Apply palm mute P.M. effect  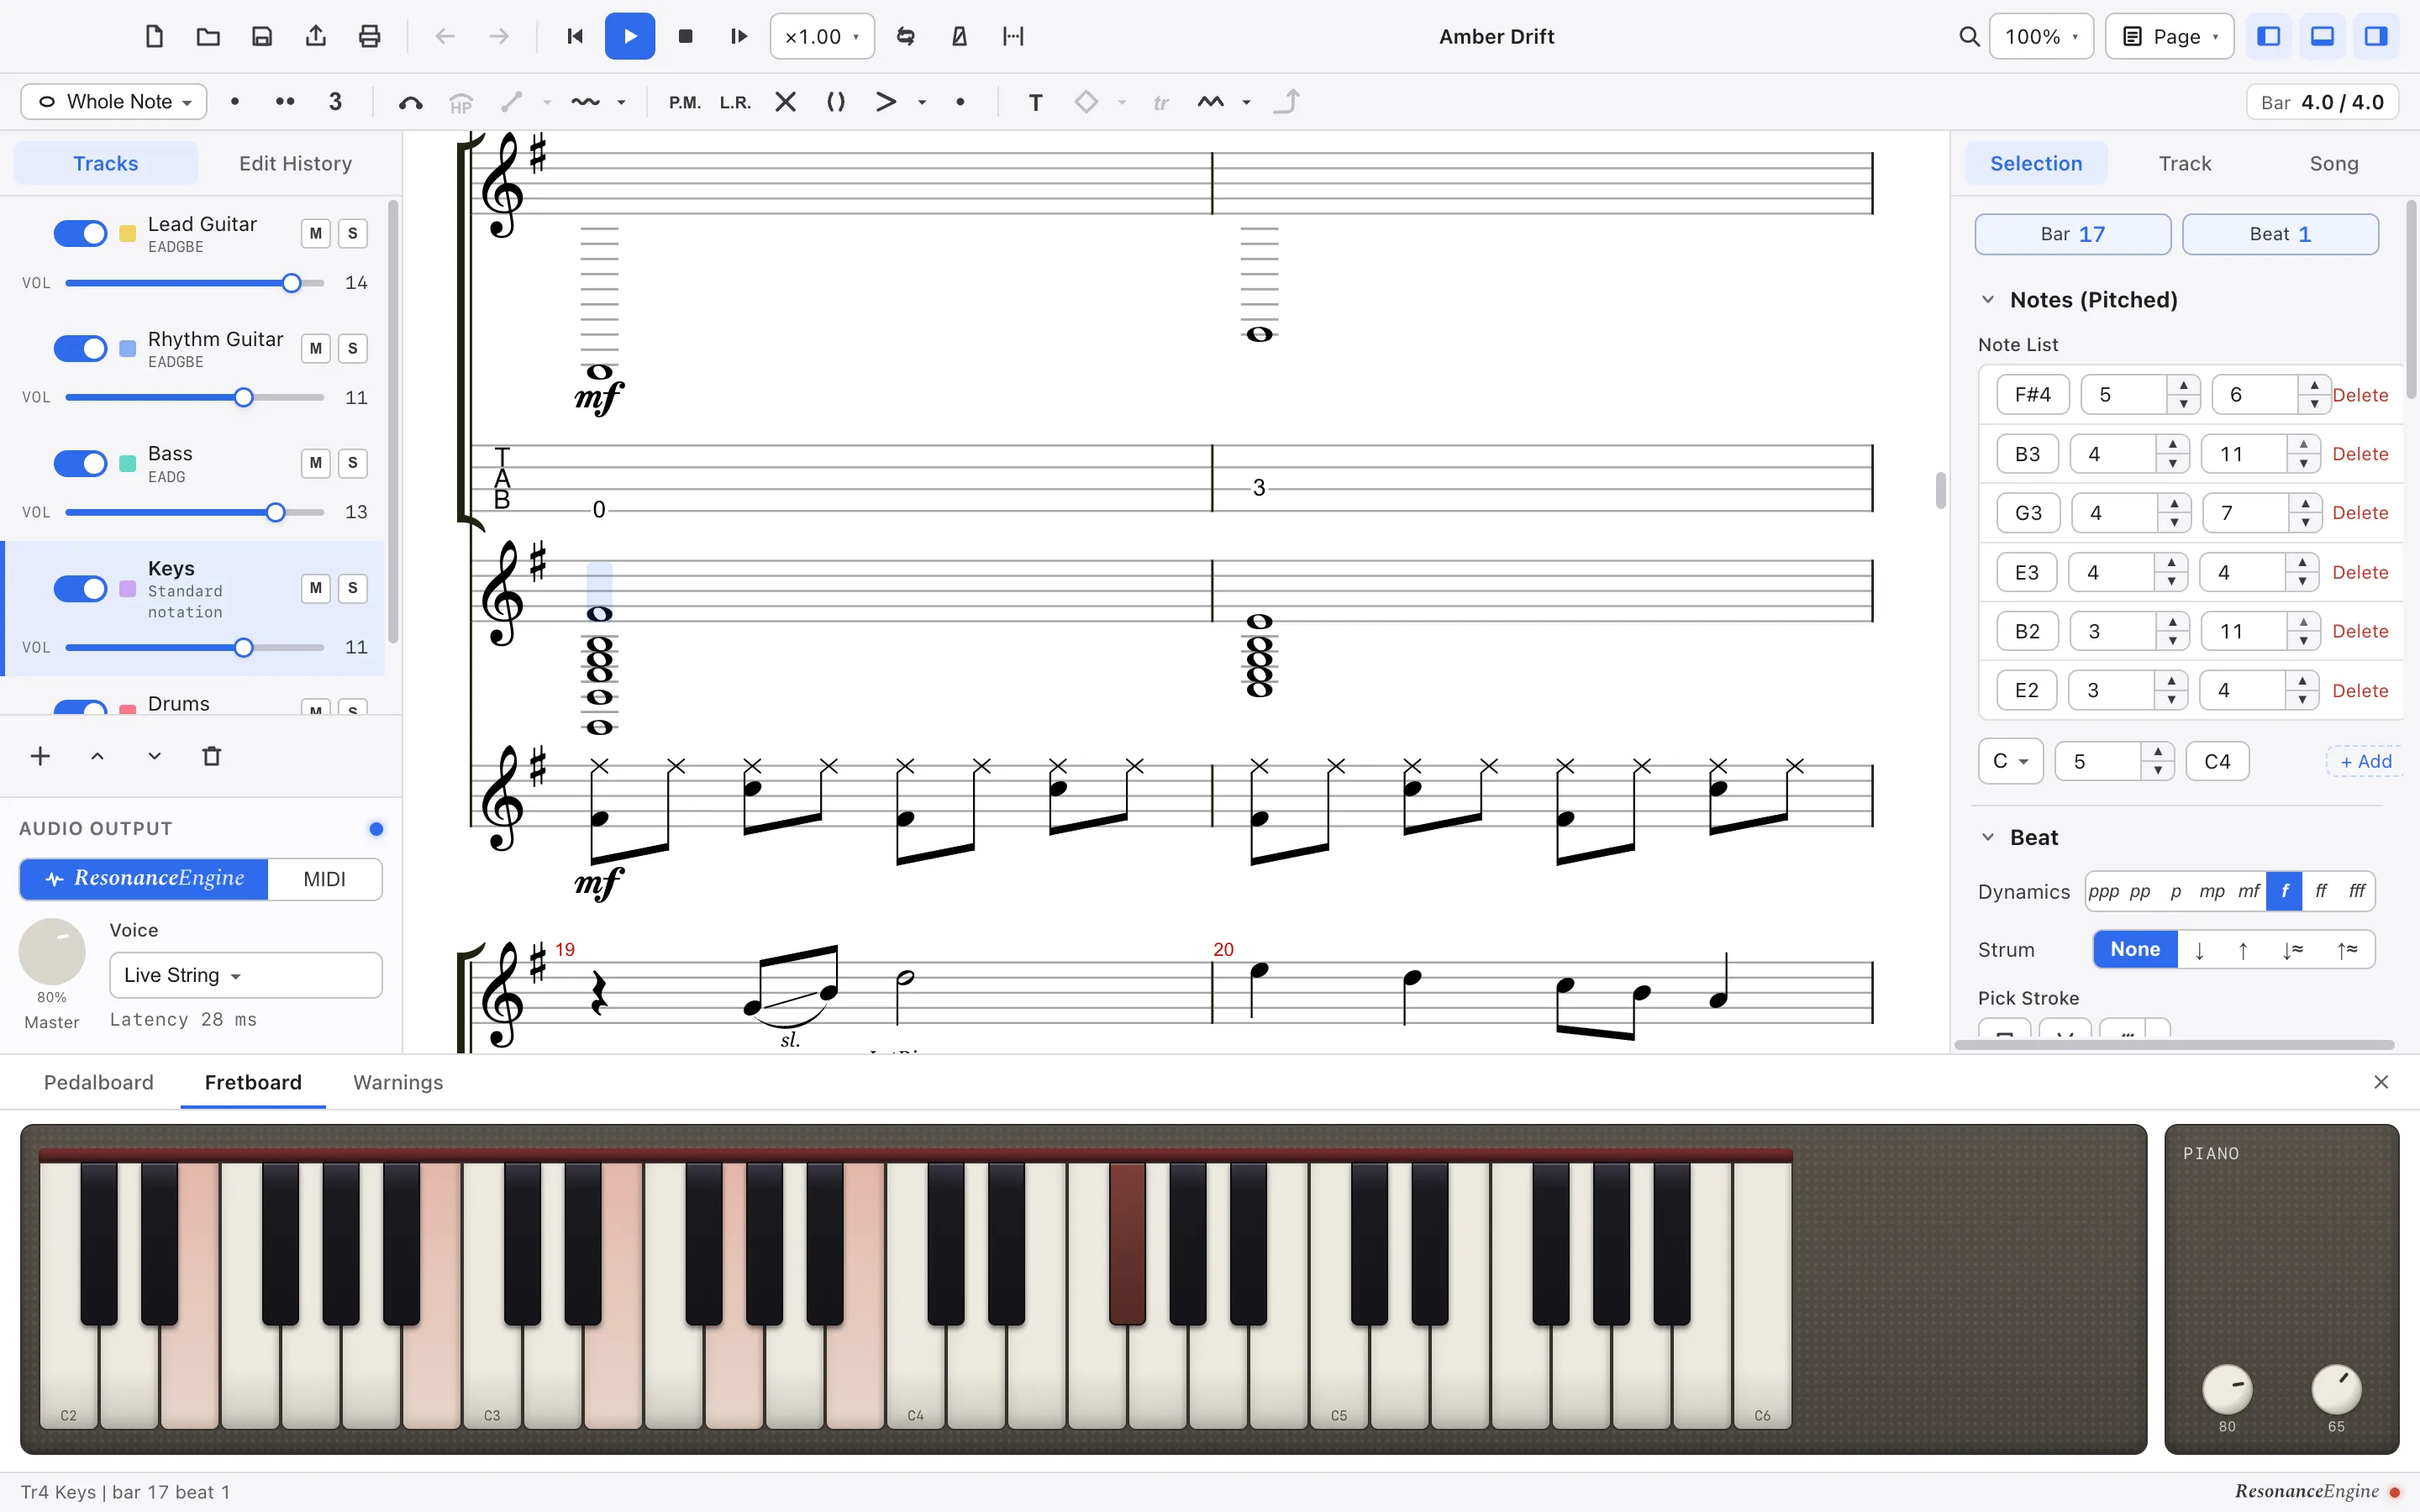pos(685,102)
